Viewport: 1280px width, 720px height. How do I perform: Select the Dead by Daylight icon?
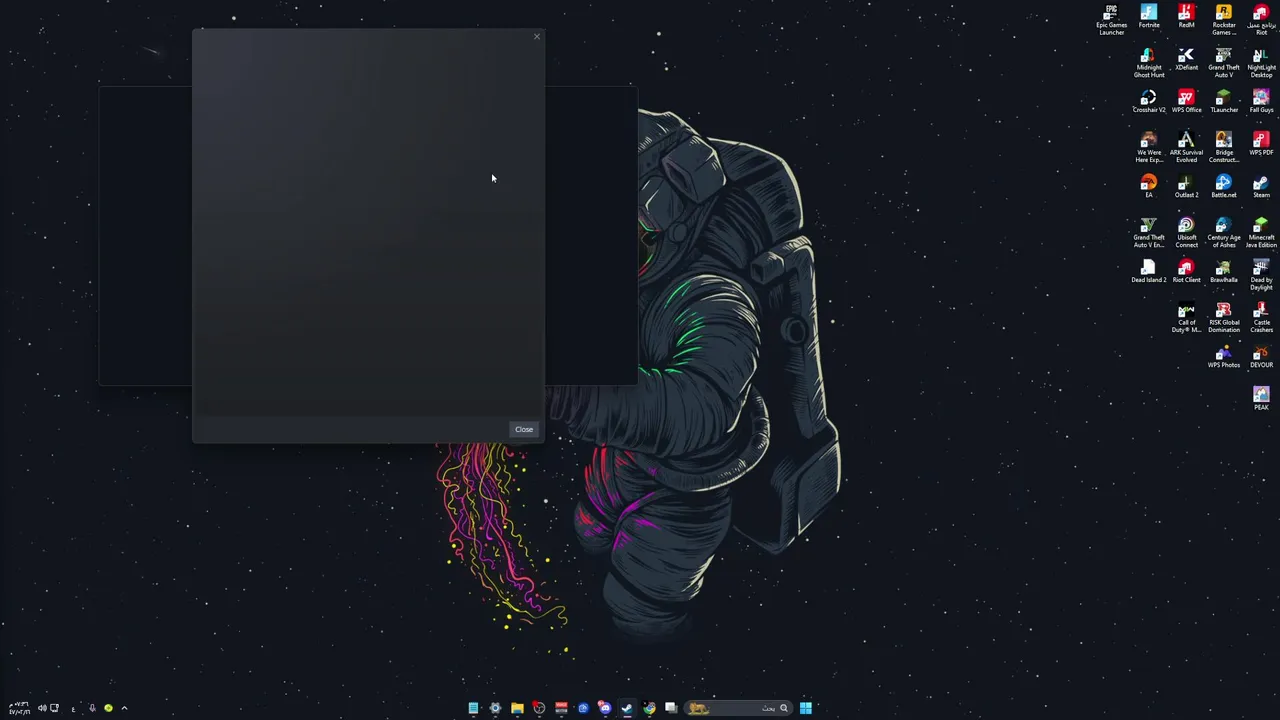click(1261, 275)
